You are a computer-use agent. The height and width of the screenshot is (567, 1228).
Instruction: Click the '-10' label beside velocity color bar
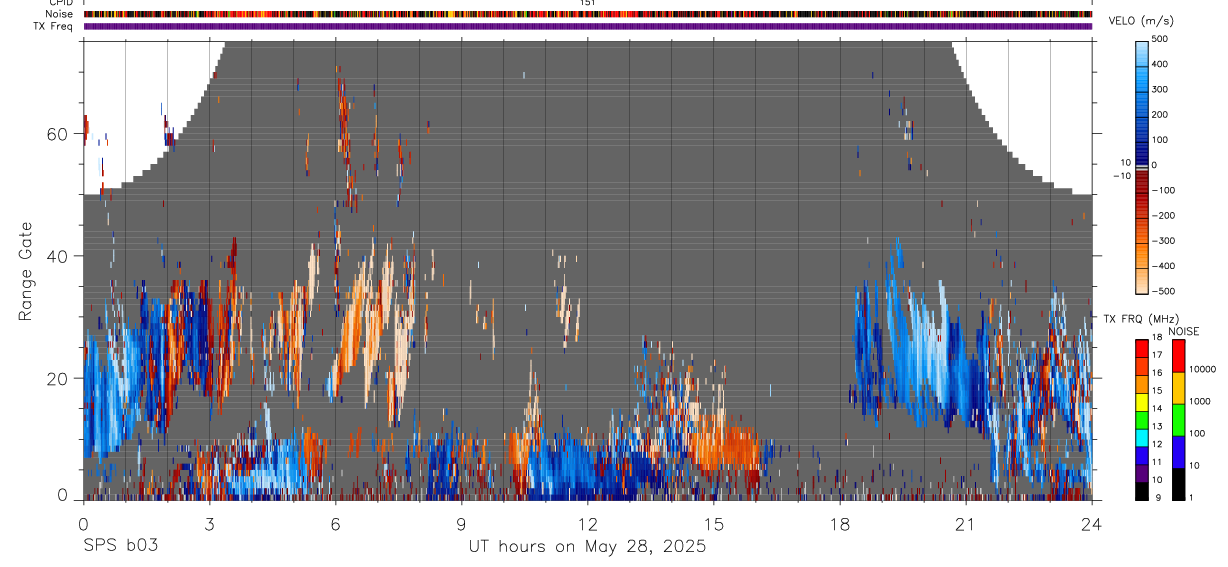click(1123, 176)
